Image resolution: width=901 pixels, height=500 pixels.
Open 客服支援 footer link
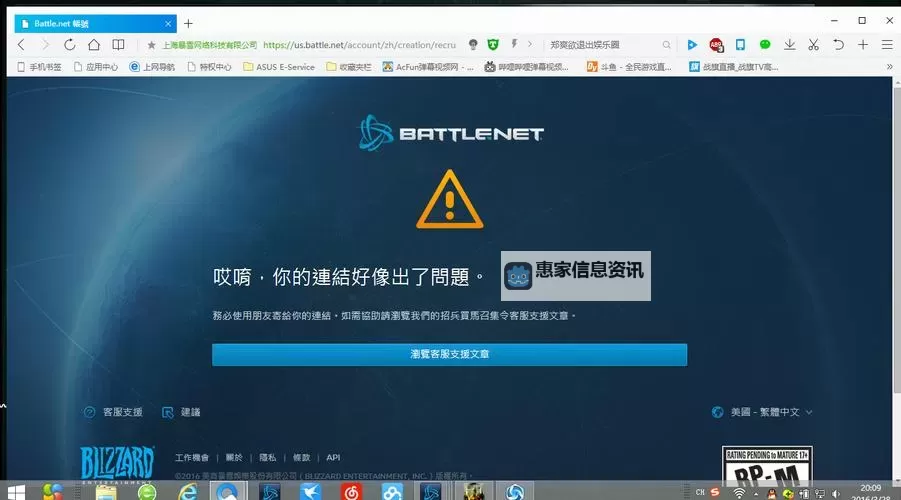(113, 412)
